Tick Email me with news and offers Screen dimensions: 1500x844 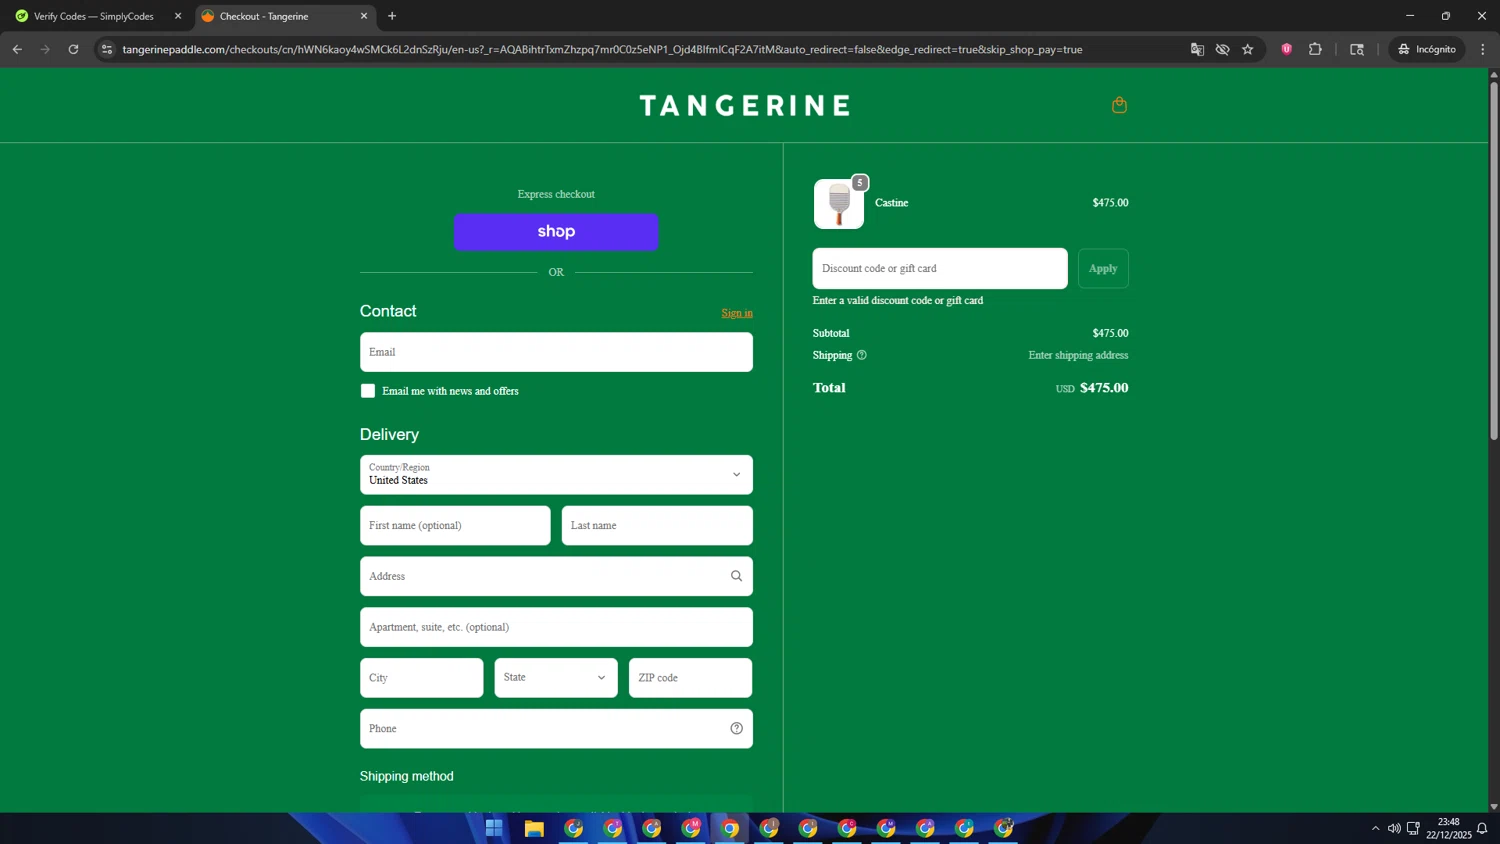point(368,391)
